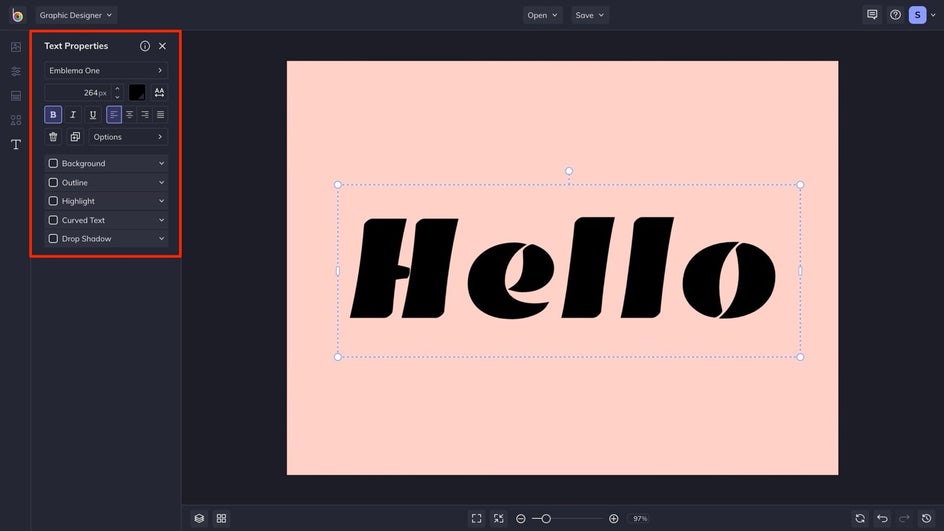Open the feedback chat icon
Screen dimensions: 944x531
(x=872, y=15)
